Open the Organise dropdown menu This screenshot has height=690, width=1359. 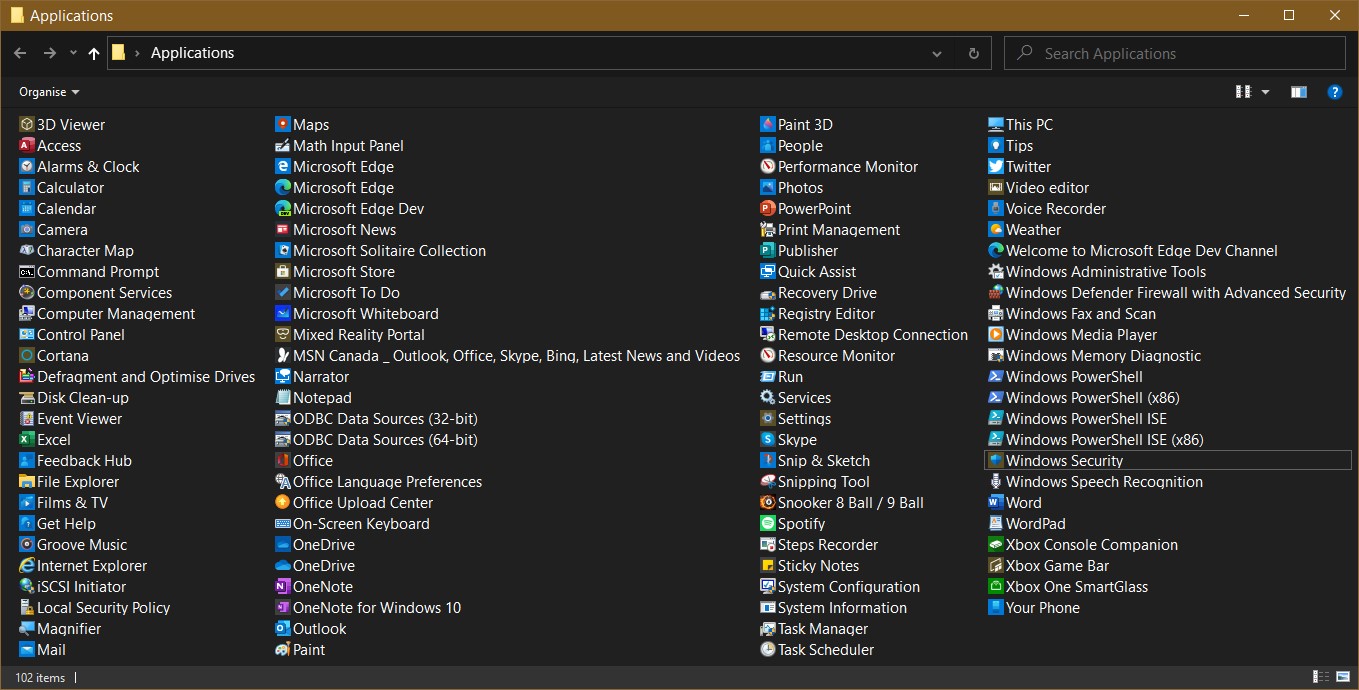click(49, 92)
